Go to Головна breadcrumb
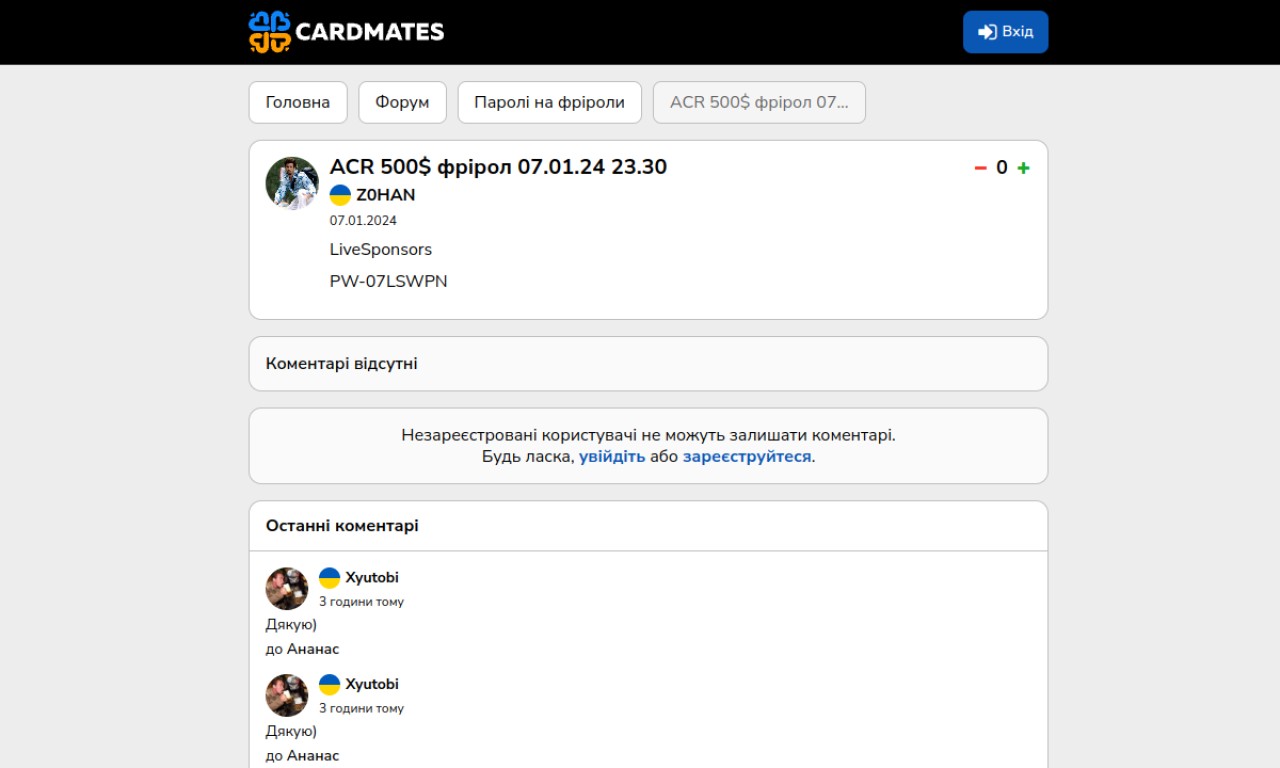Viewport: 1280px width, 768px height. pyautogui.click(x=298, y=102)
